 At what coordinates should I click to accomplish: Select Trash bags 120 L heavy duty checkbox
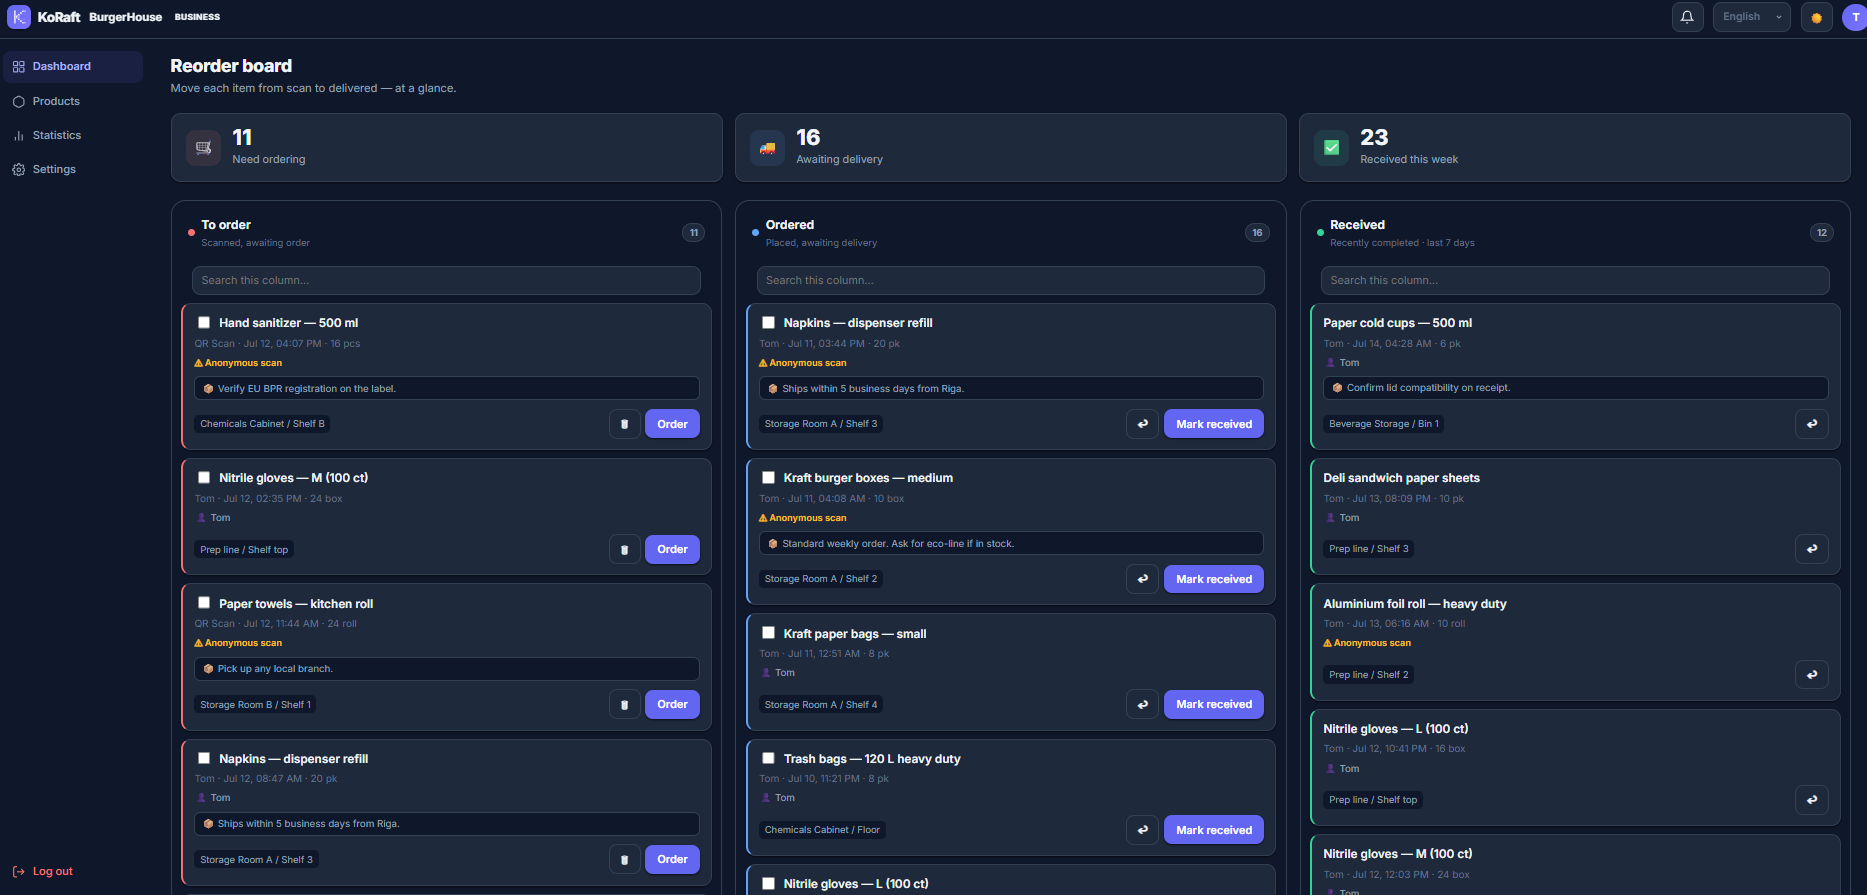pos(768,758)
